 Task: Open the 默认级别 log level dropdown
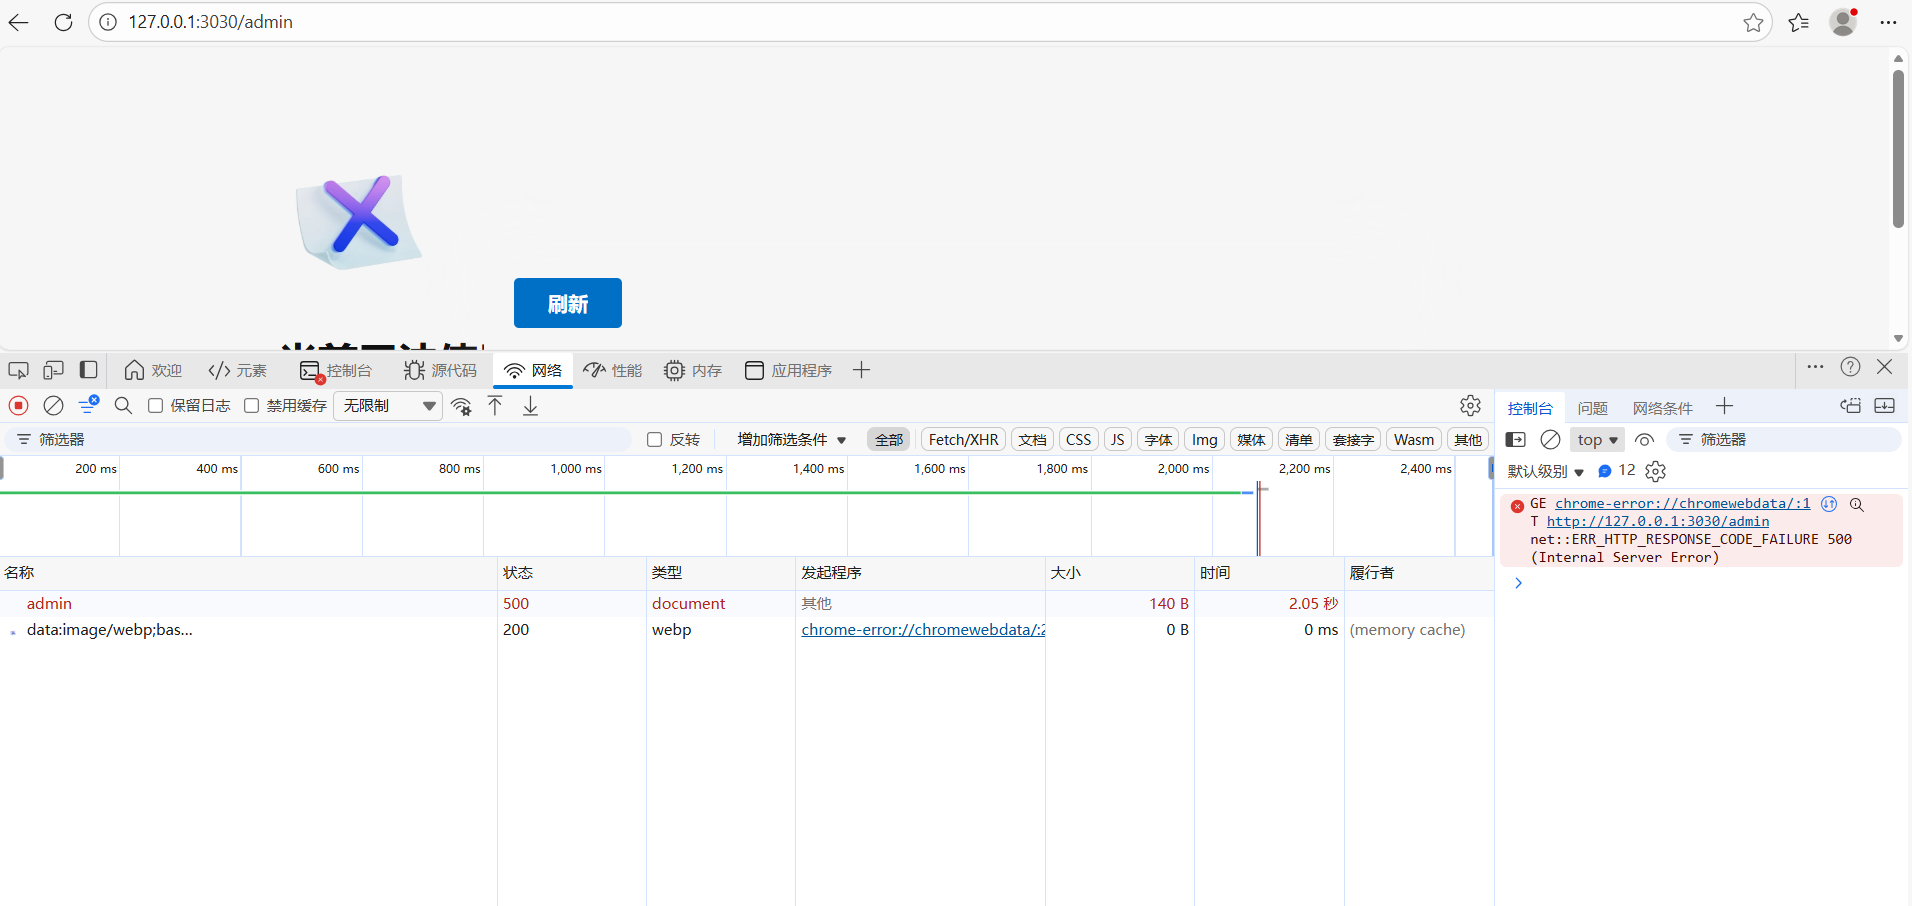(x=1545, y=471)
